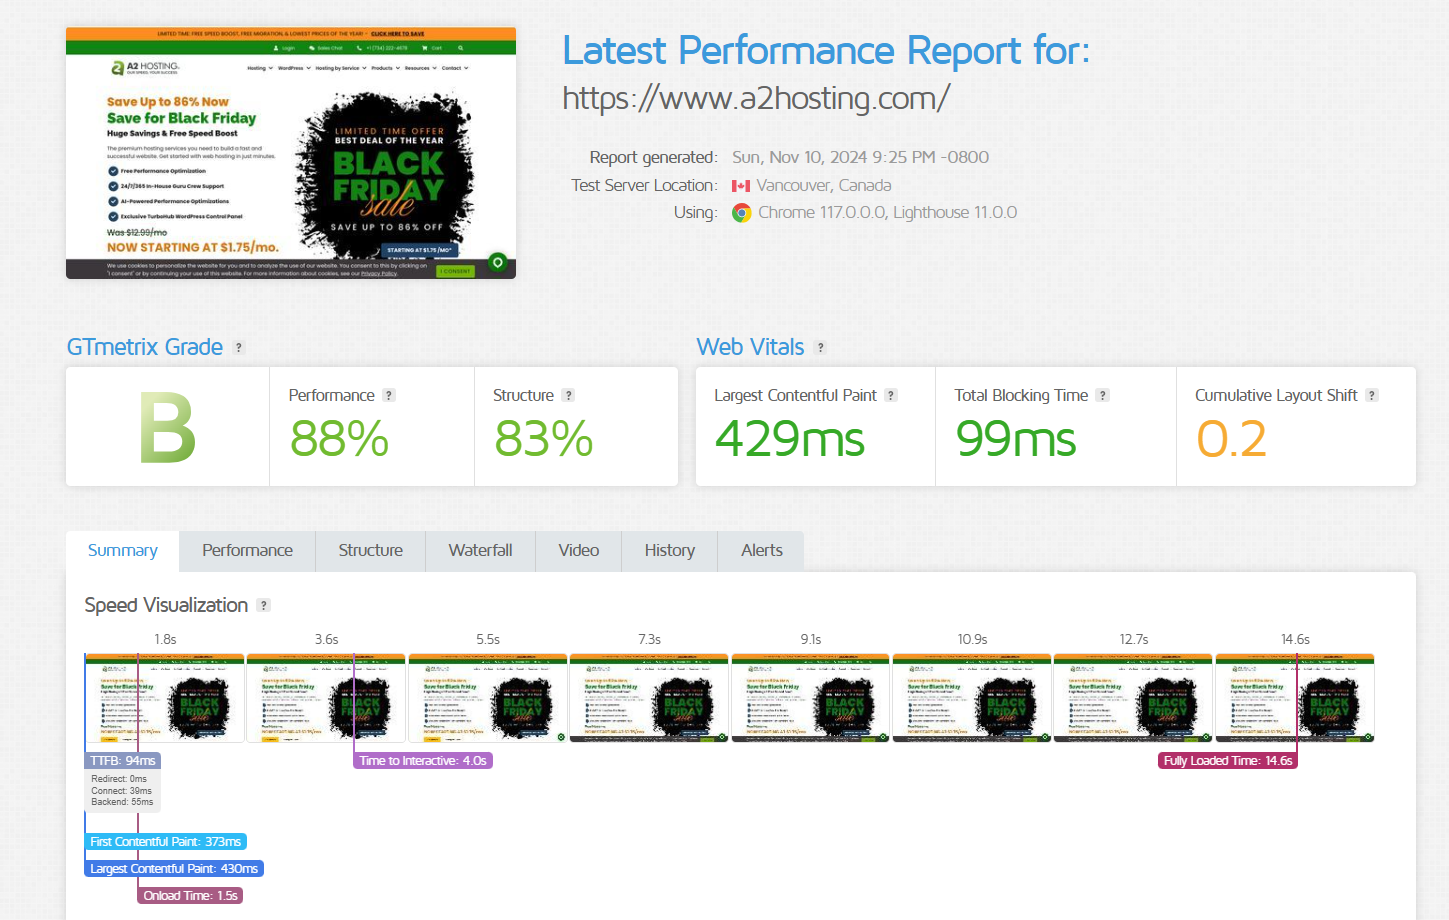Click the 1.8s filmstrip frame

coord(165,698)
